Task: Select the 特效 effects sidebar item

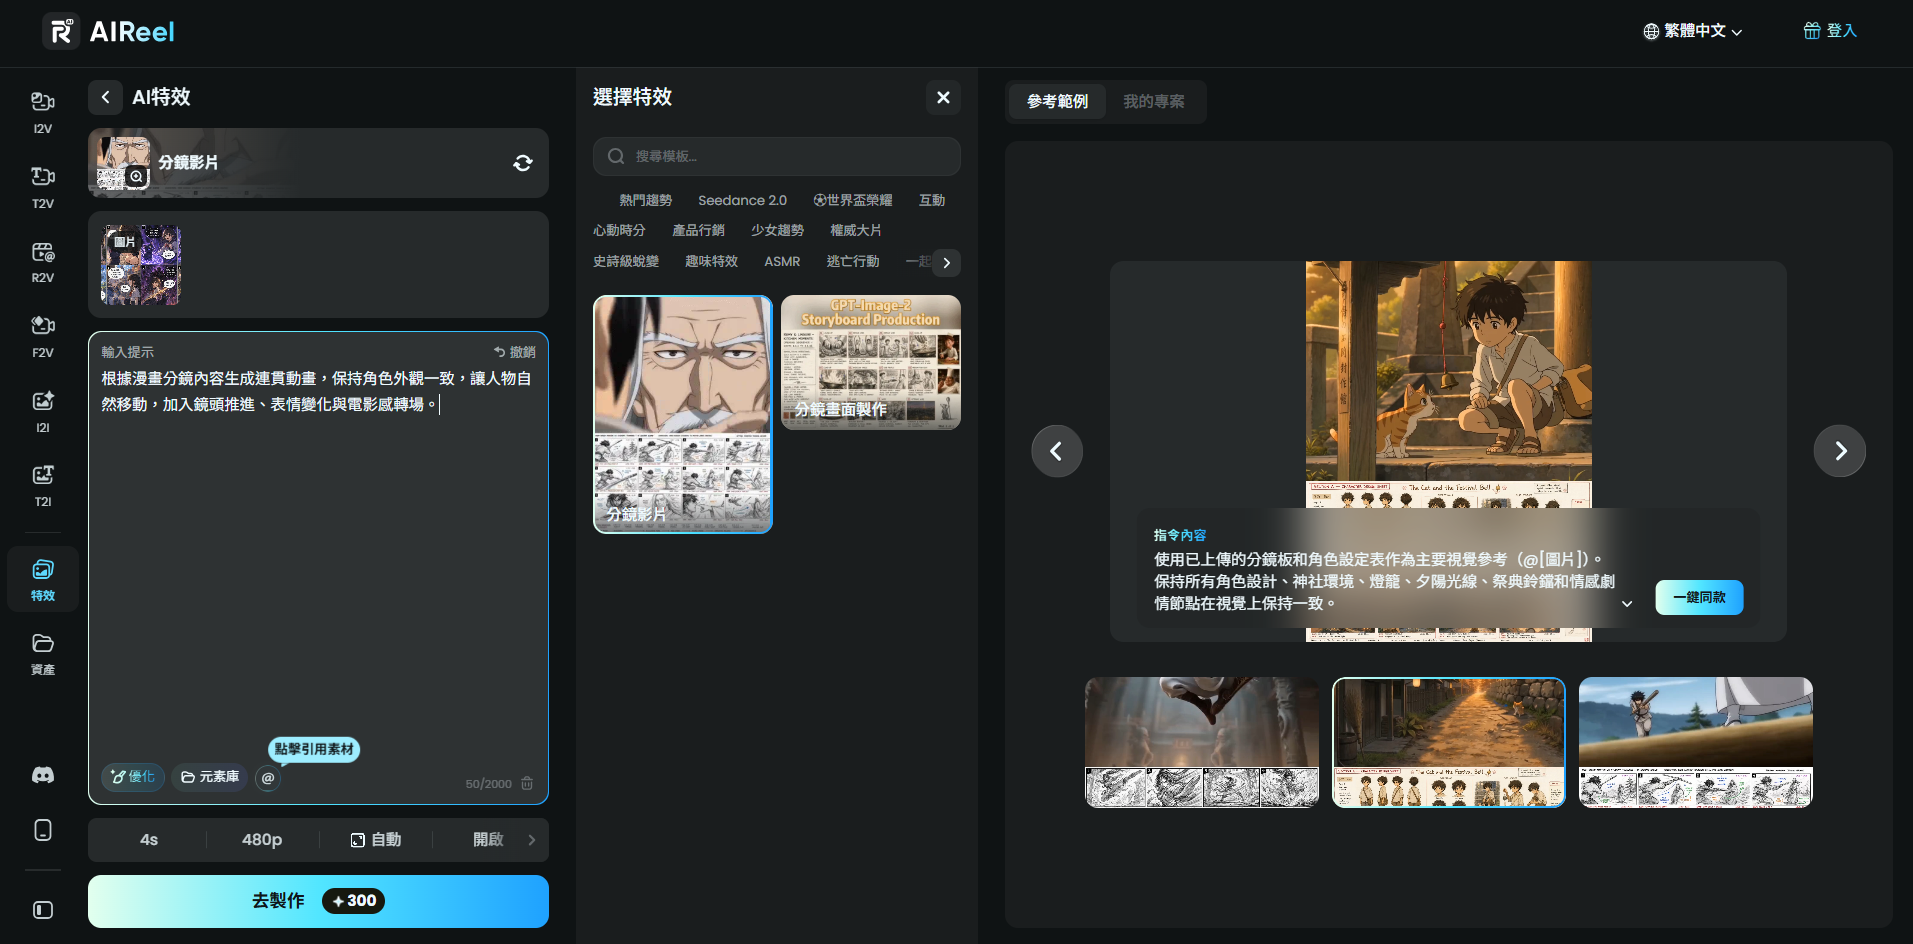Action: point(42,580)
